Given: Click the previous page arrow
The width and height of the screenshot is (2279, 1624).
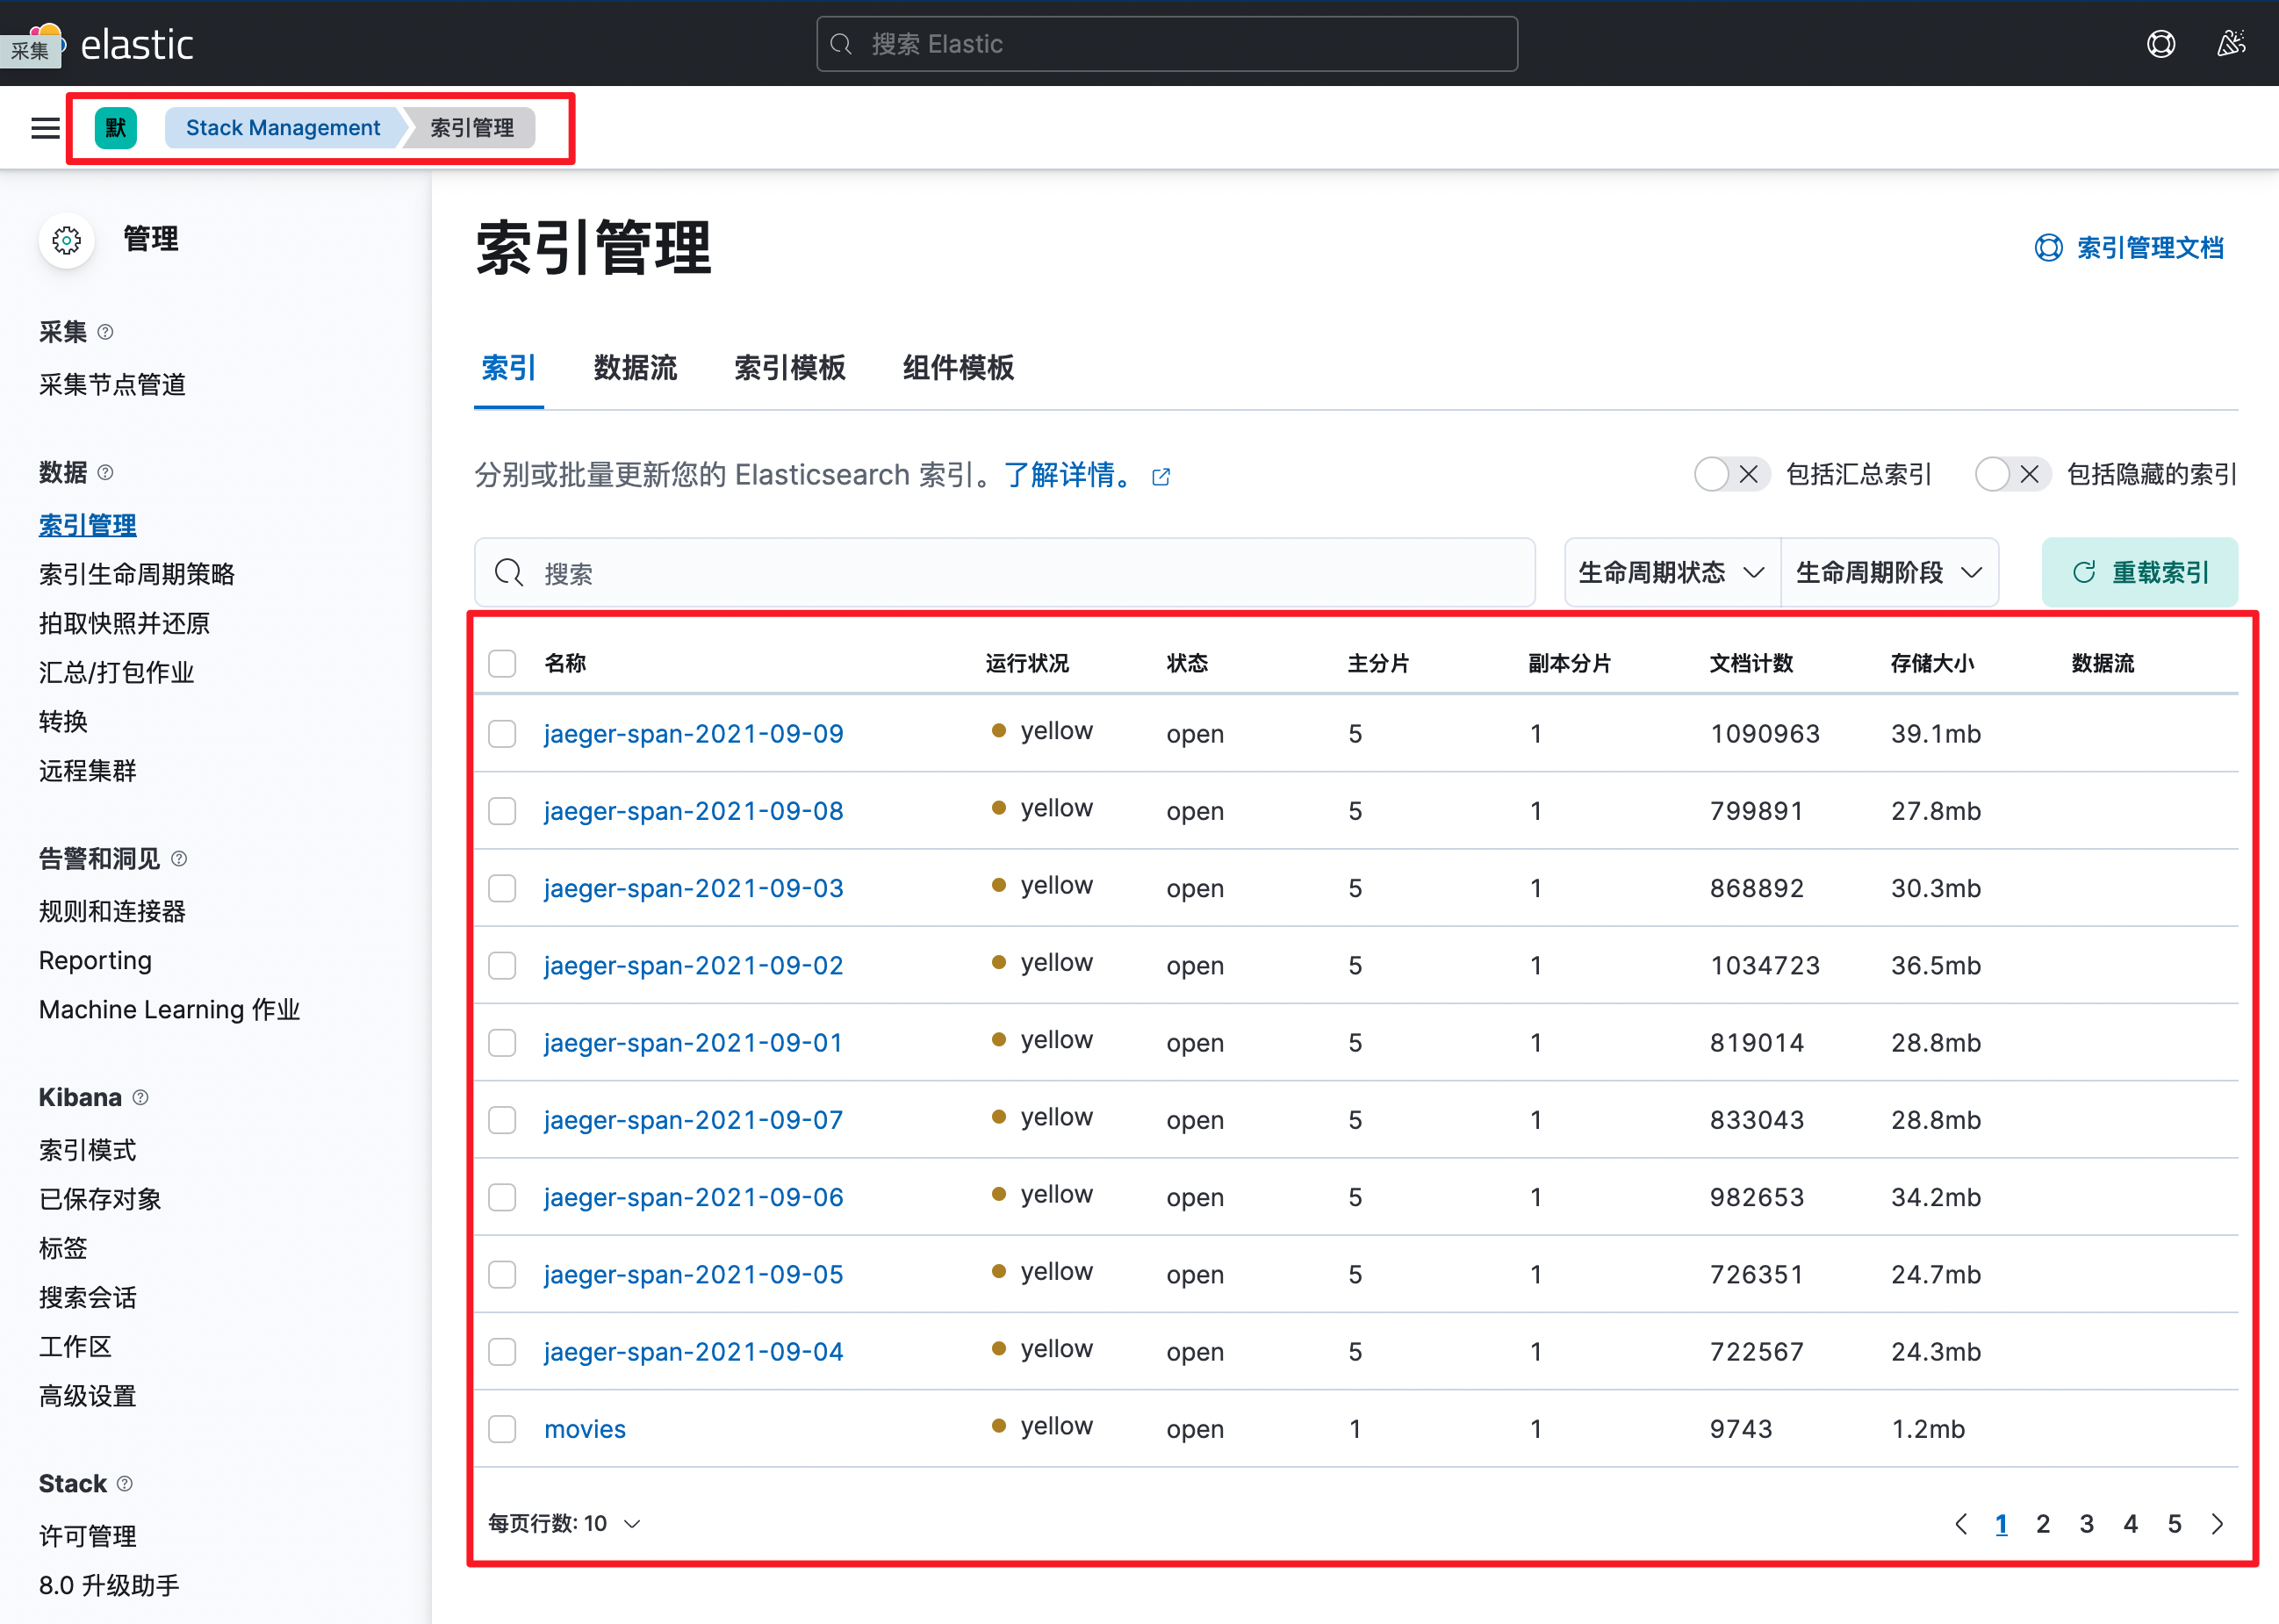Looking at the screenshot, I should (x=1960, y=1523).
